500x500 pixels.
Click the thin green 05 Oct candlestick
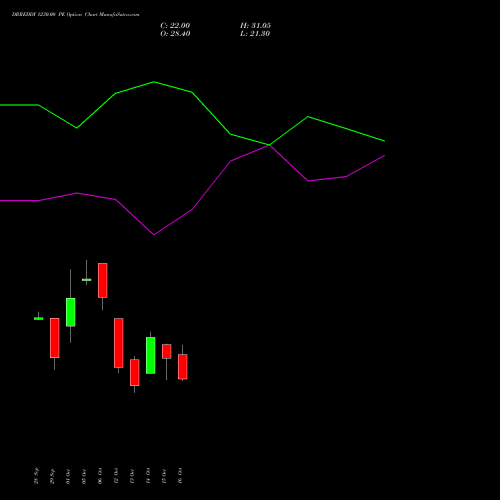[x=86, y=280]
